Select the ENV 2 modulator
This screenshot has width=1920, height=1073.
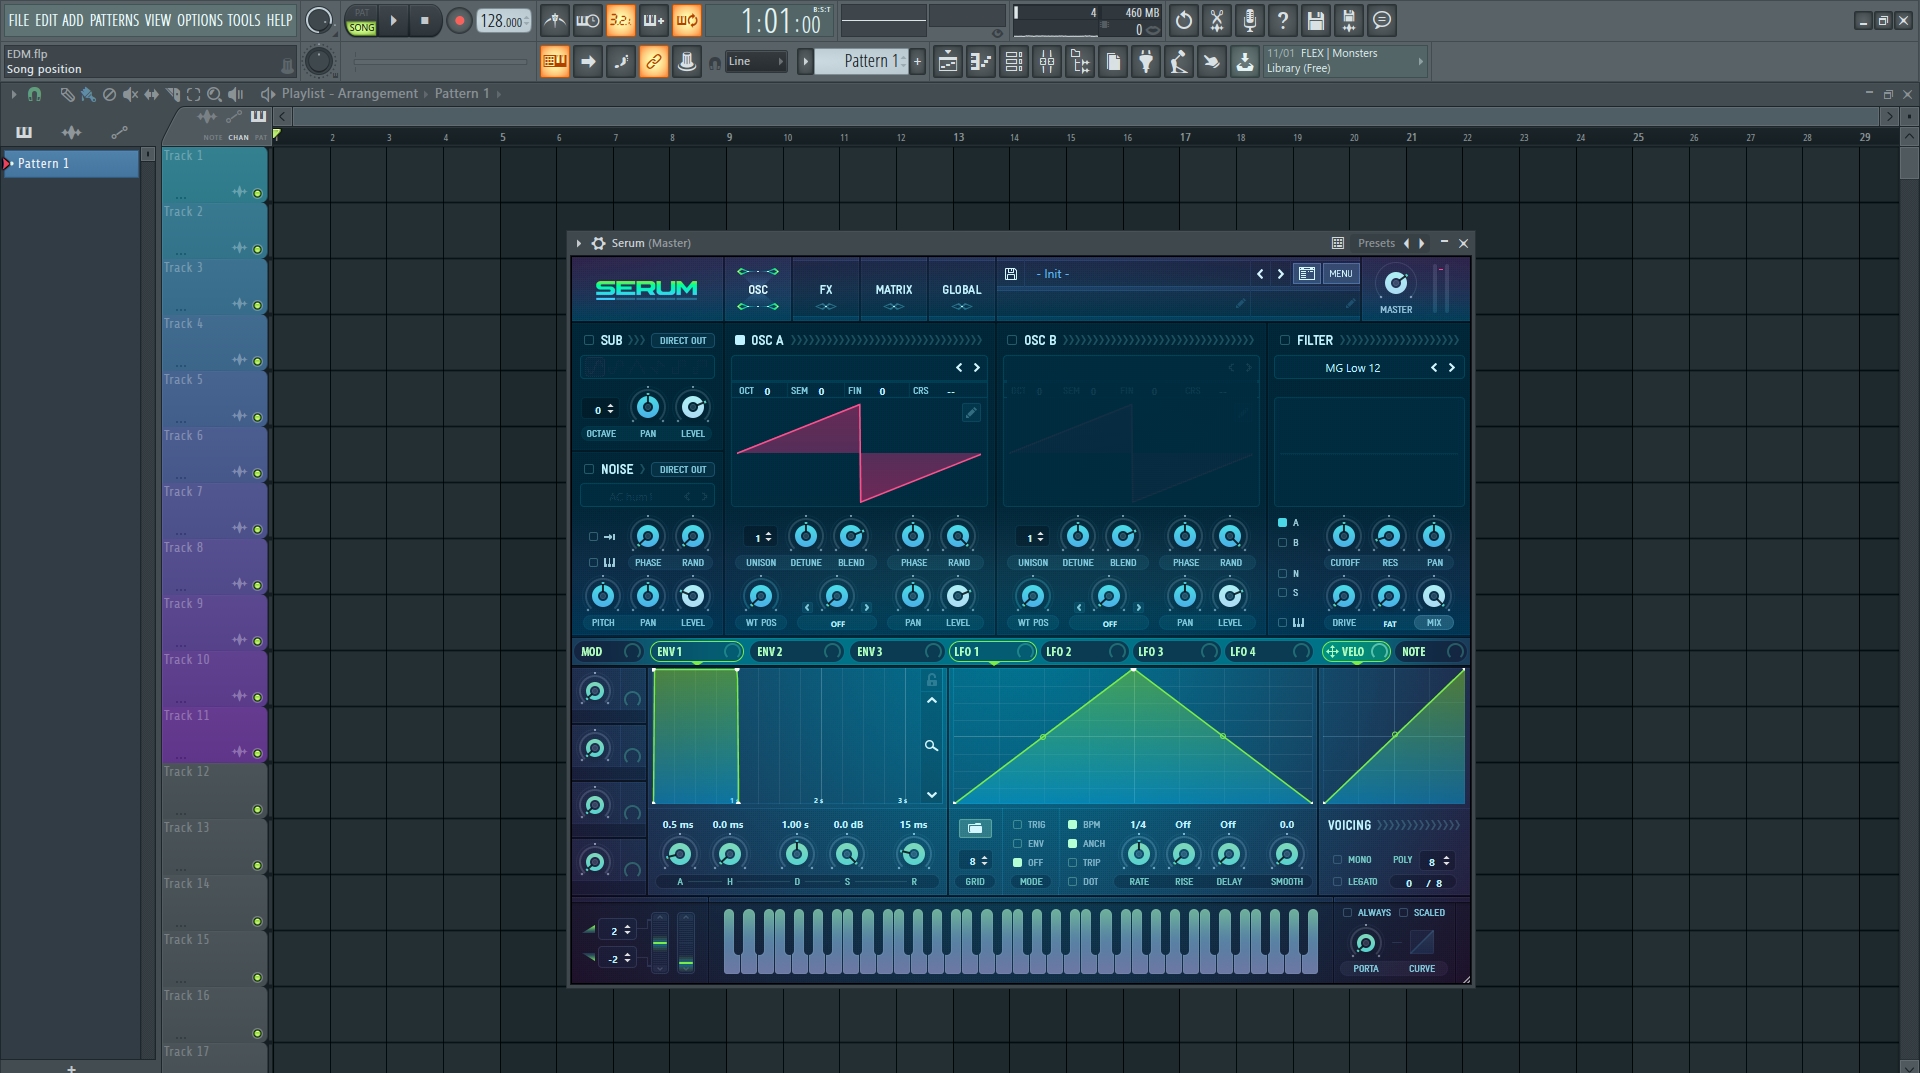click(x=797, y=652)
